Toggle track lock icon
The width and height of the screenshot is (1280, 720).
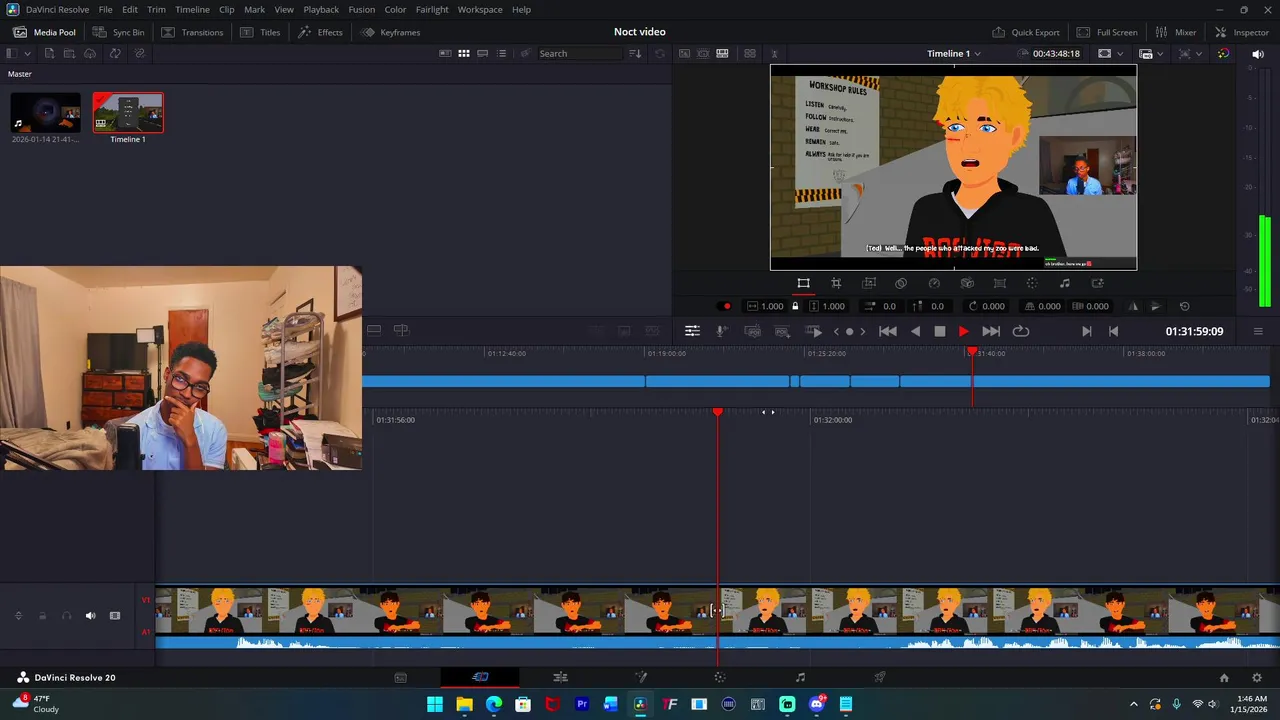point(42,616)
